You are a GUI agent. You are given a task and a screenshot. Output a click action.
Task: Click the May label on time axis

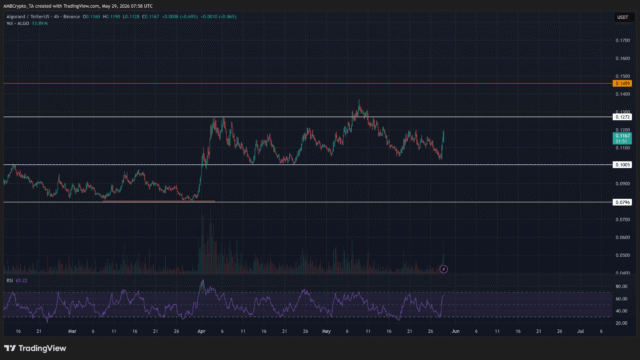326,331
